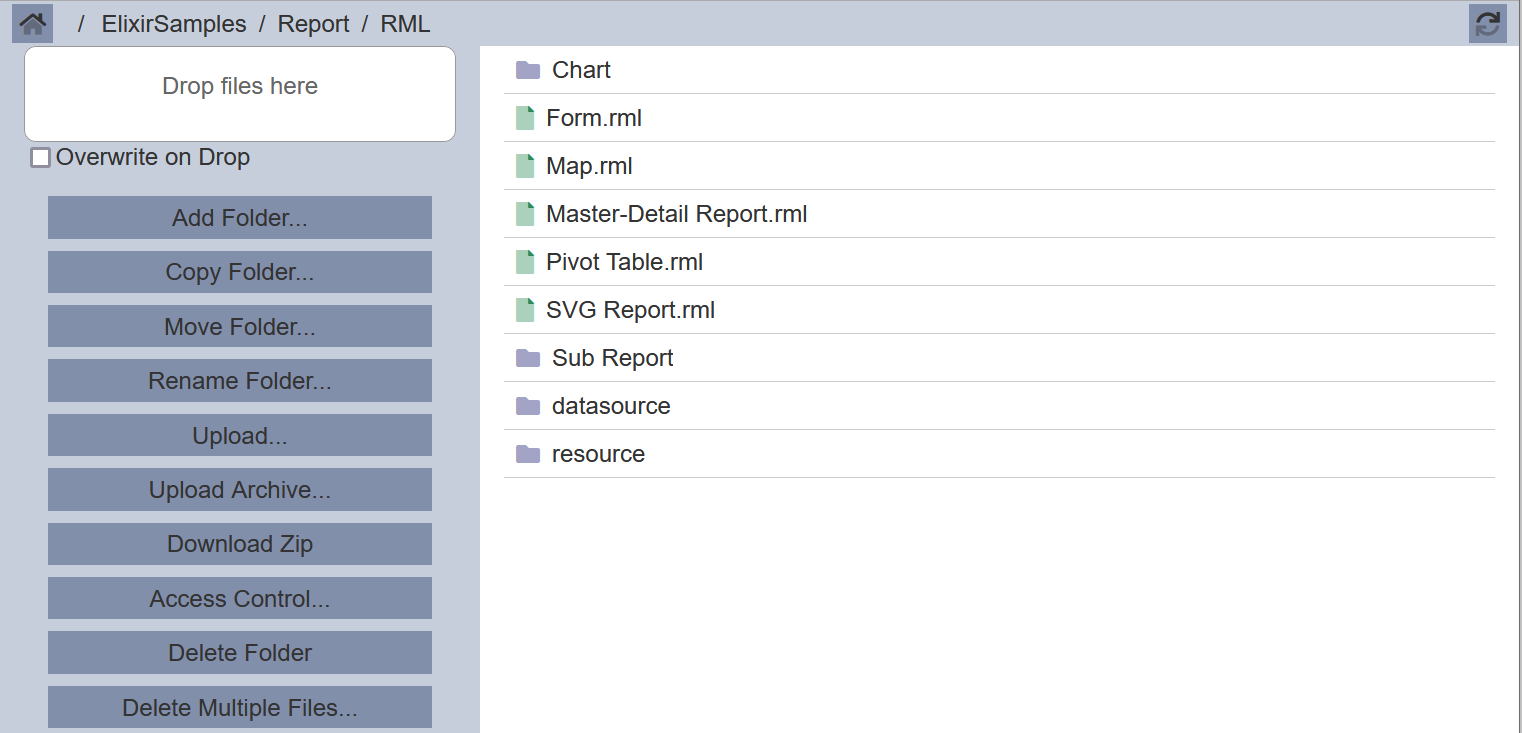Click the Drop files here area
1522x733 pixels.
(240, 94)
